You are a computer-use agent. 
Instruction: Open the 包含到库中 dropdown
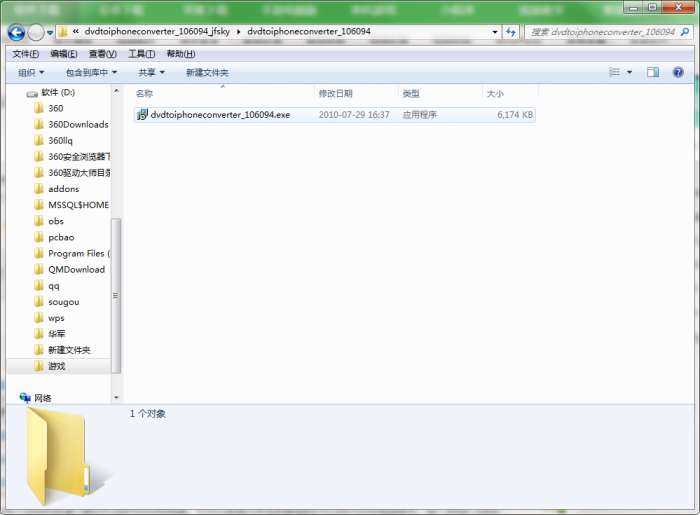click(x=92, y=72)
